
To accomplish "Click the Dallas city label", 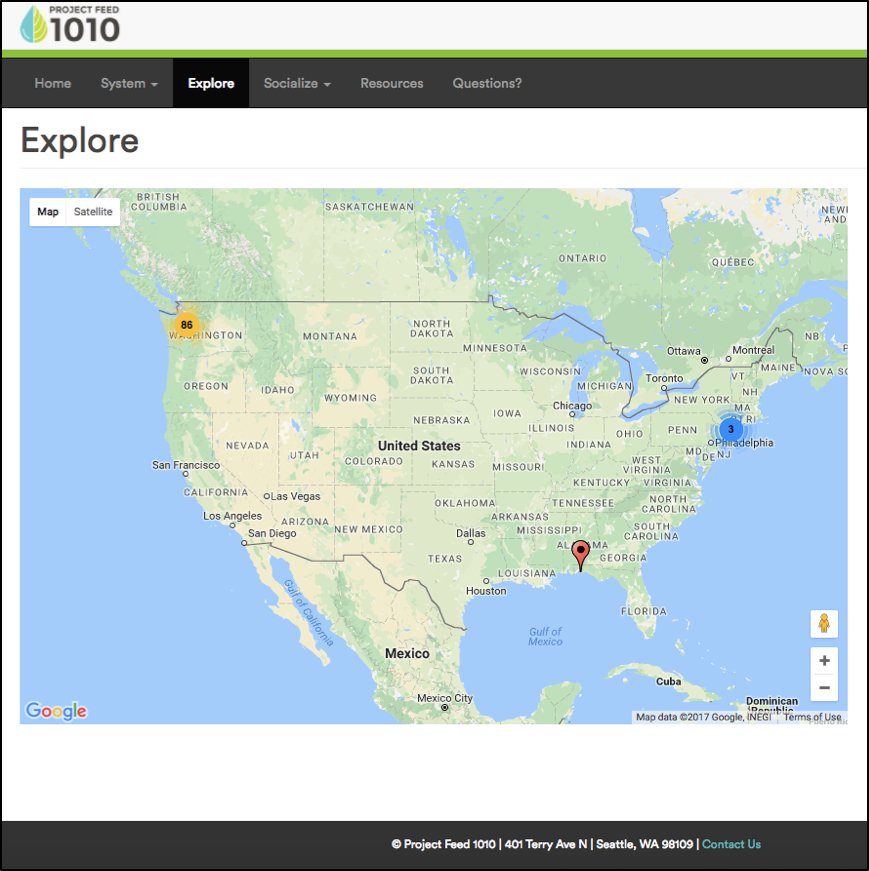I will 471,533.
